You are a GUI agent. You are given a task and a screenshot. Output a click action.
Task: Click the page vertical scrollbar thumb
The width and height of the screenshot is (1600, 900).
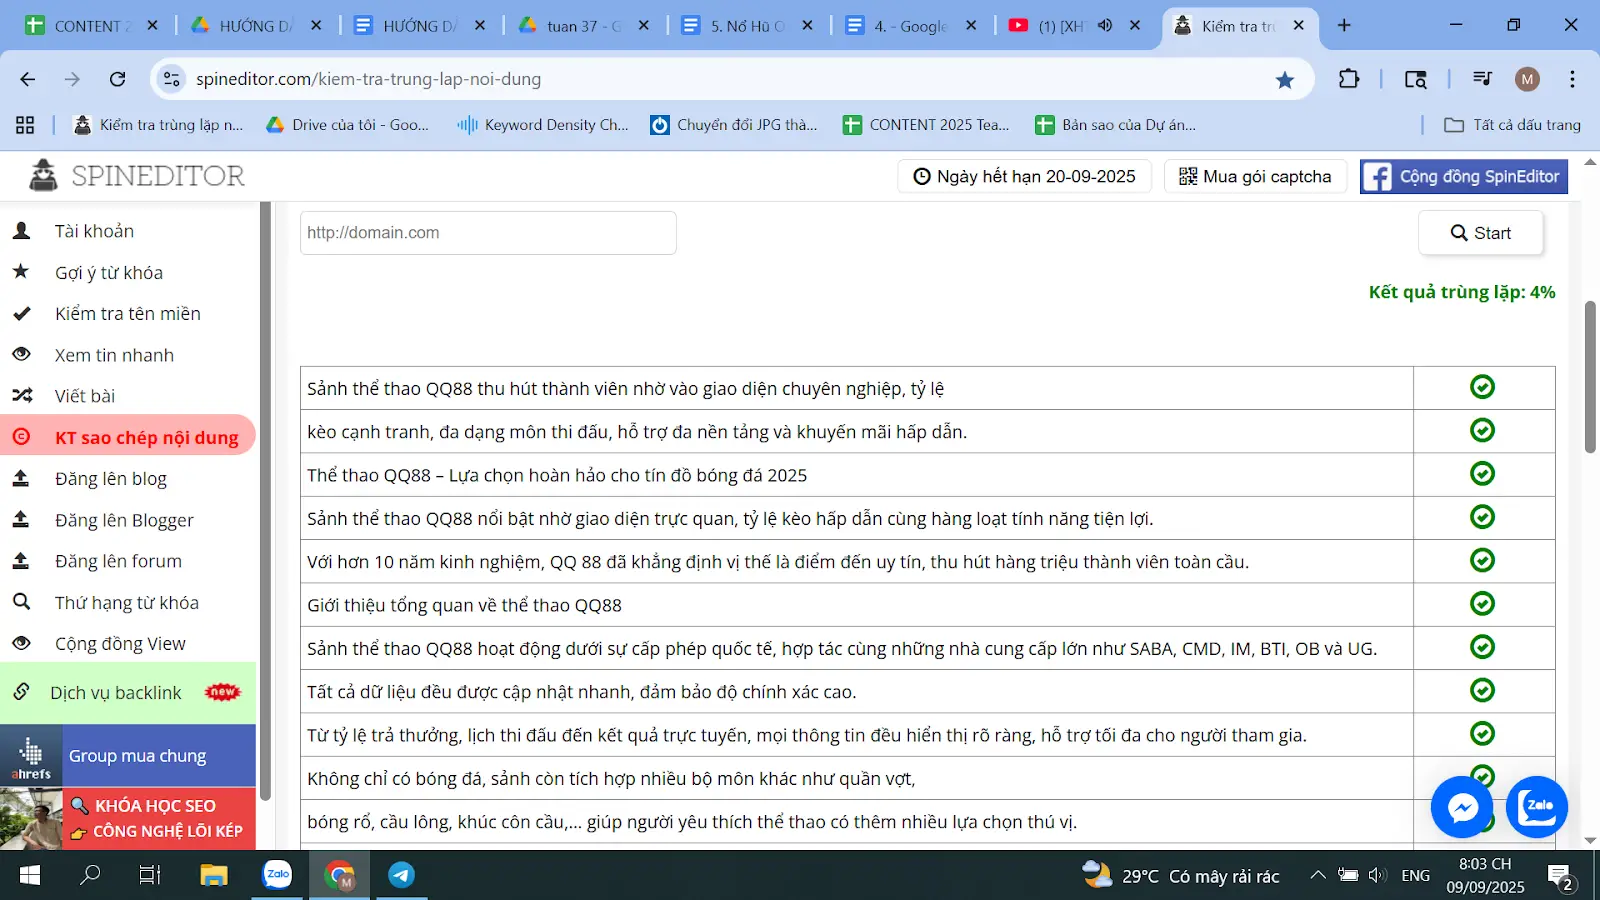point(1590,376)
